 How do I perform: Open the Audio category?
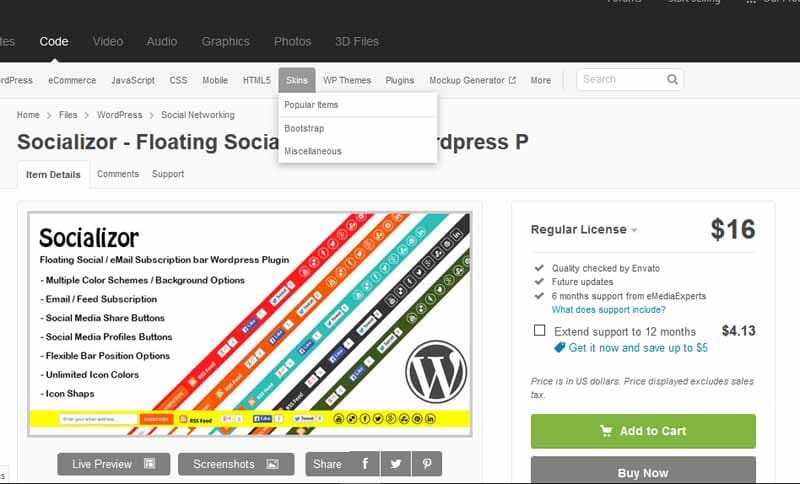[162, 41]
